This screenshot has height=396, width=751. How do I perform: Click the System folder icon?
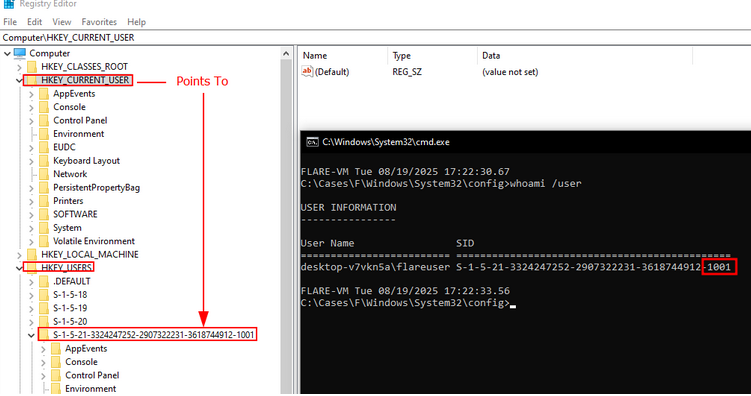pos(44,227)
